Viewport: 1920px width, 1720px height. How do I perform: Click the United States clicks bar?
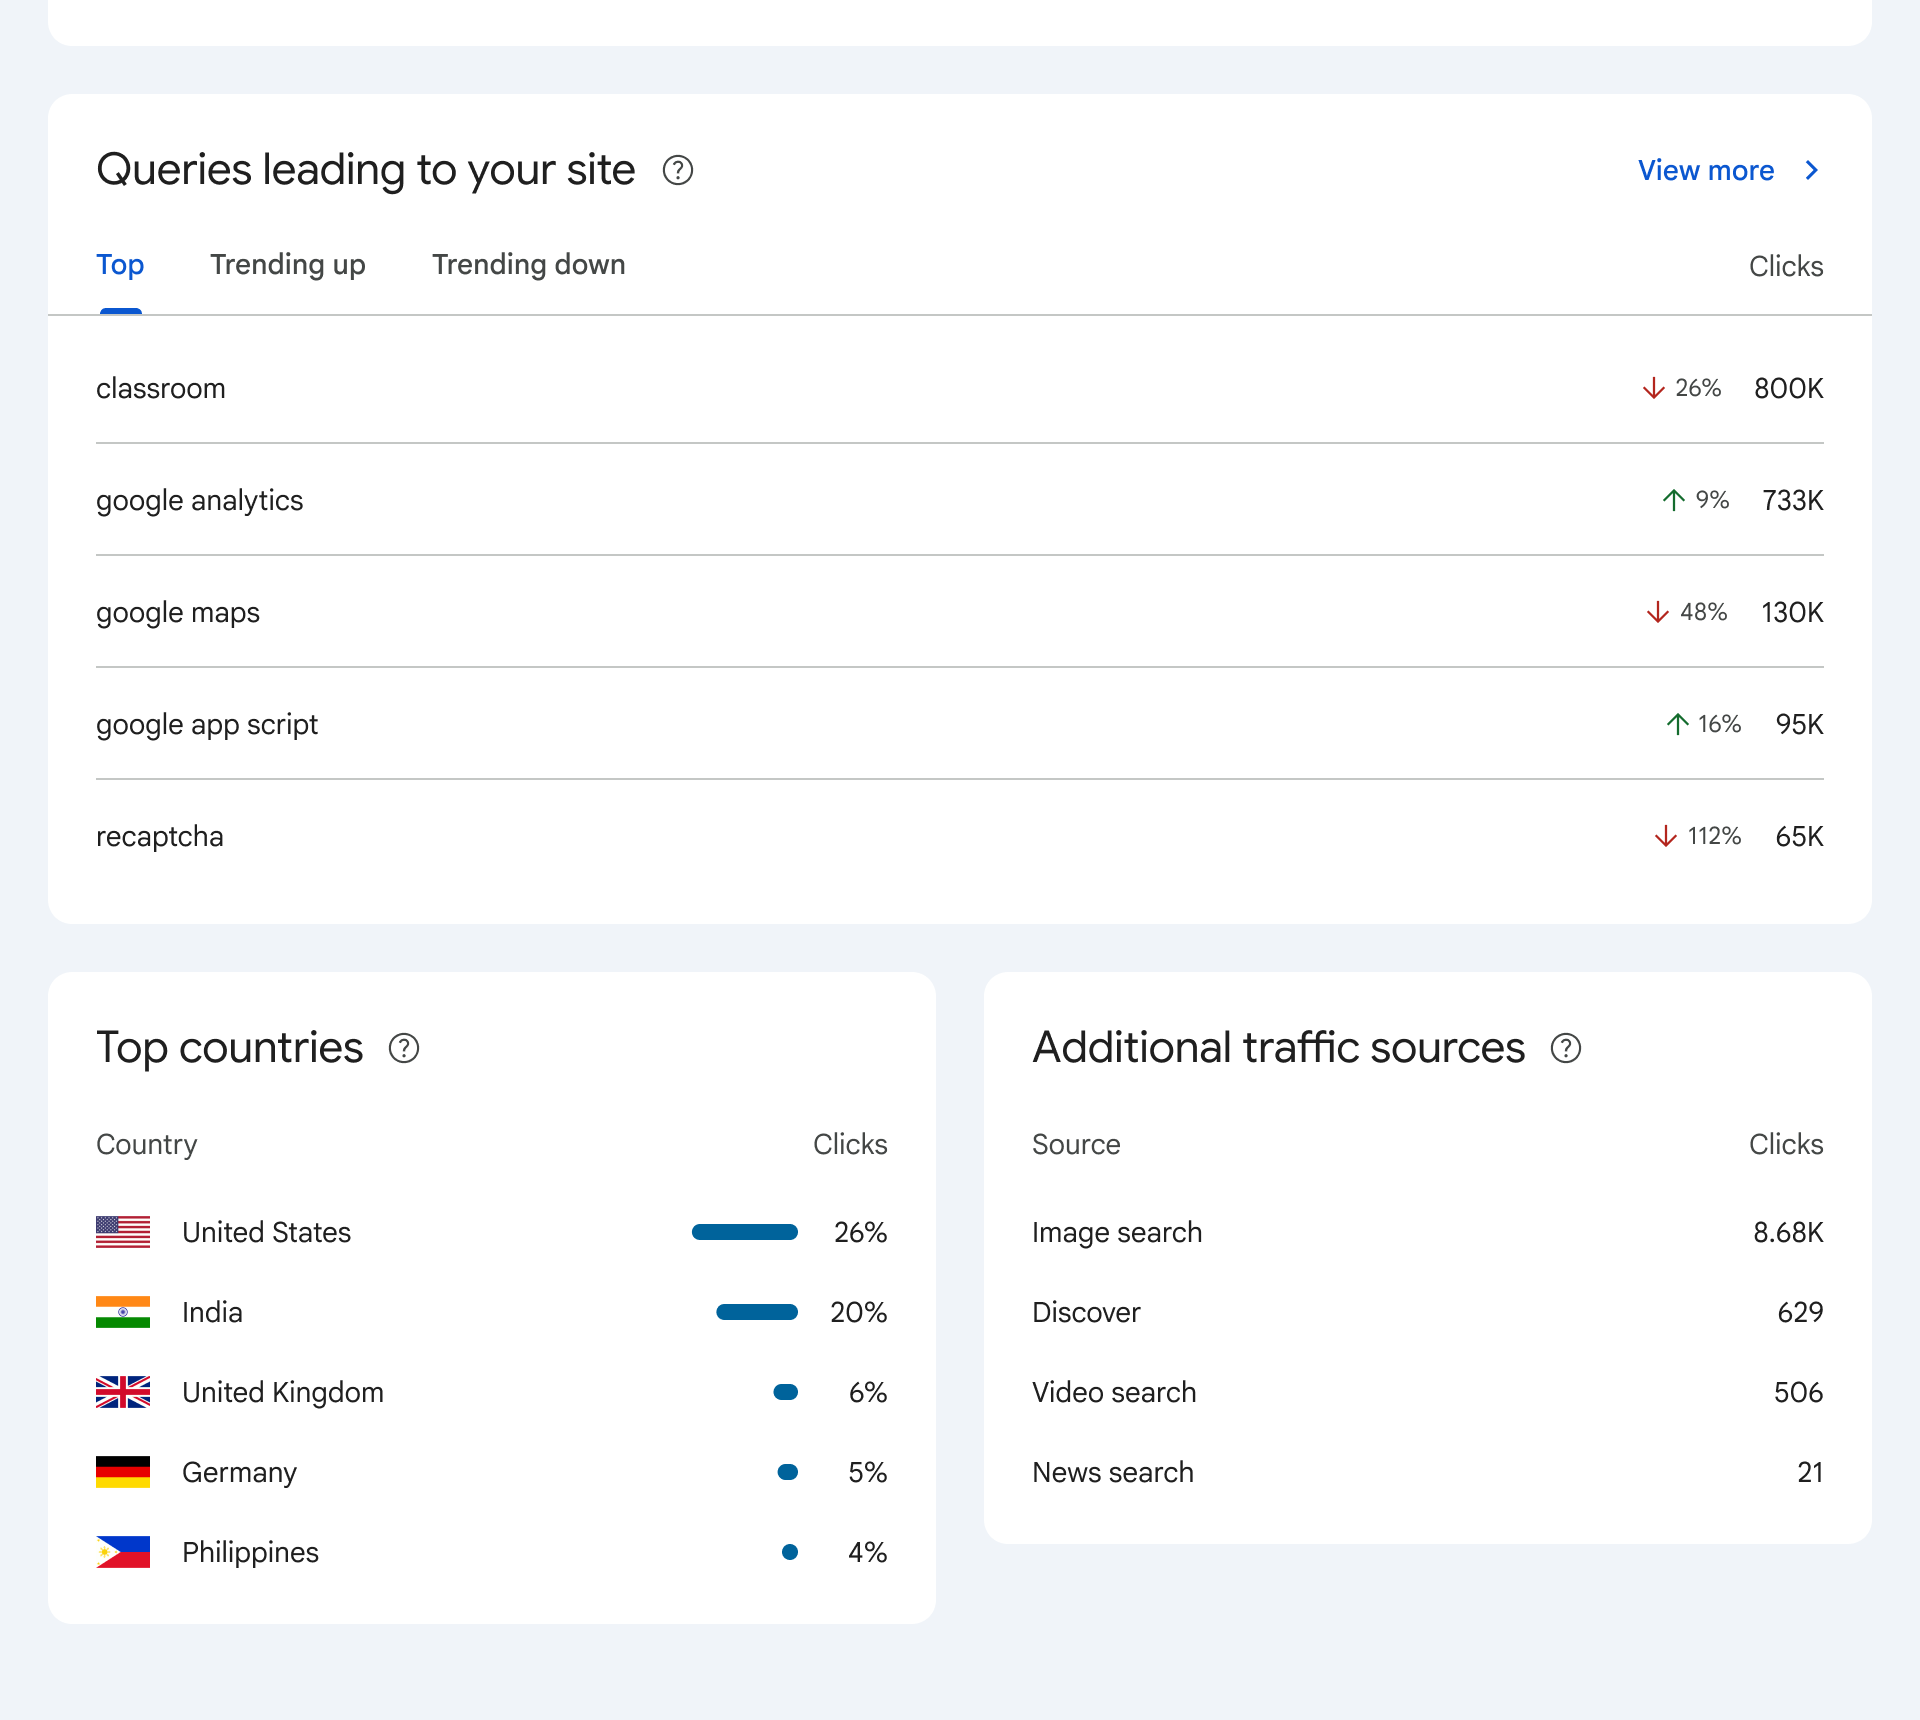(744, 1232)
